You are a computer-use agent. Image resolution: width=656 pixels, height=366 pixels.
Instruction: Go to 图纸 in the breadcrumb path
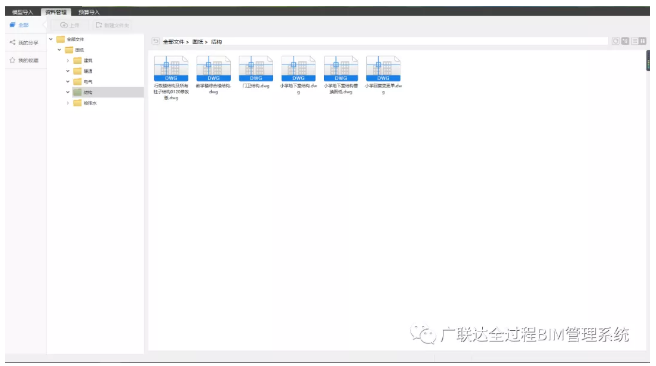point(197,42)
